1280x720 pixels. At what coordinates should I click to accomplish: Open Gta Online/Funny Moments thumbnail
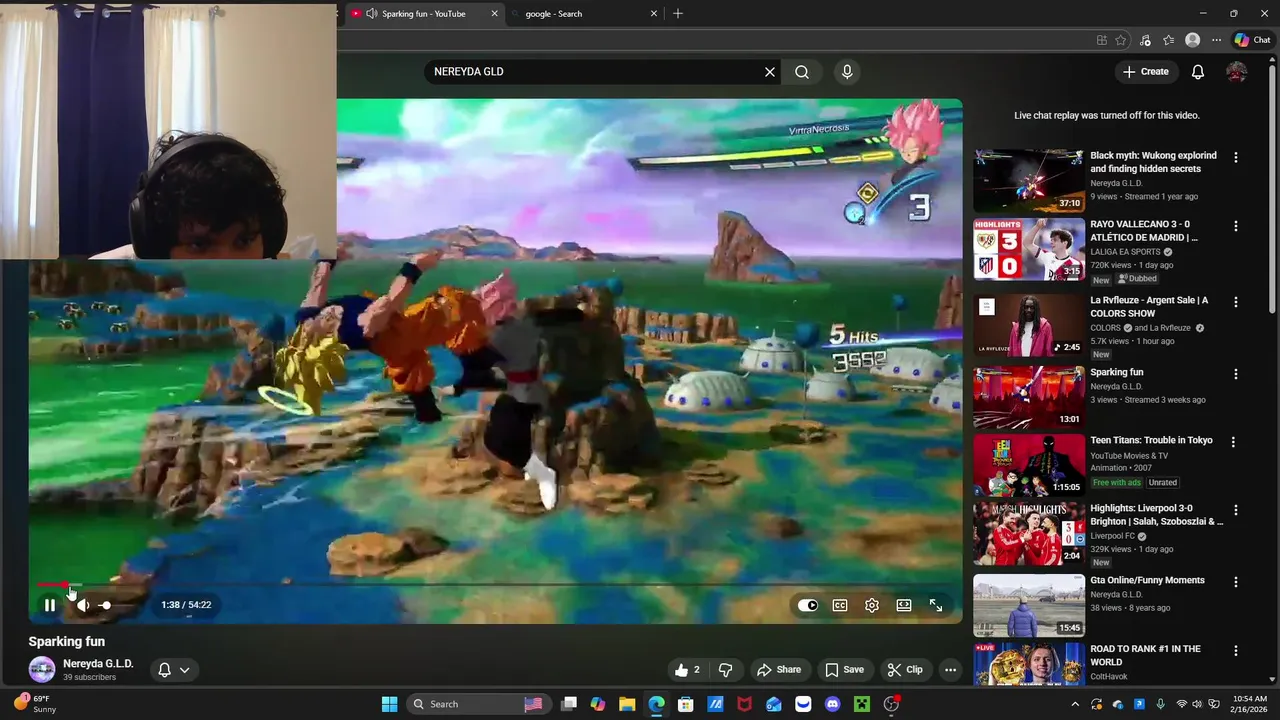[1029, 605]
